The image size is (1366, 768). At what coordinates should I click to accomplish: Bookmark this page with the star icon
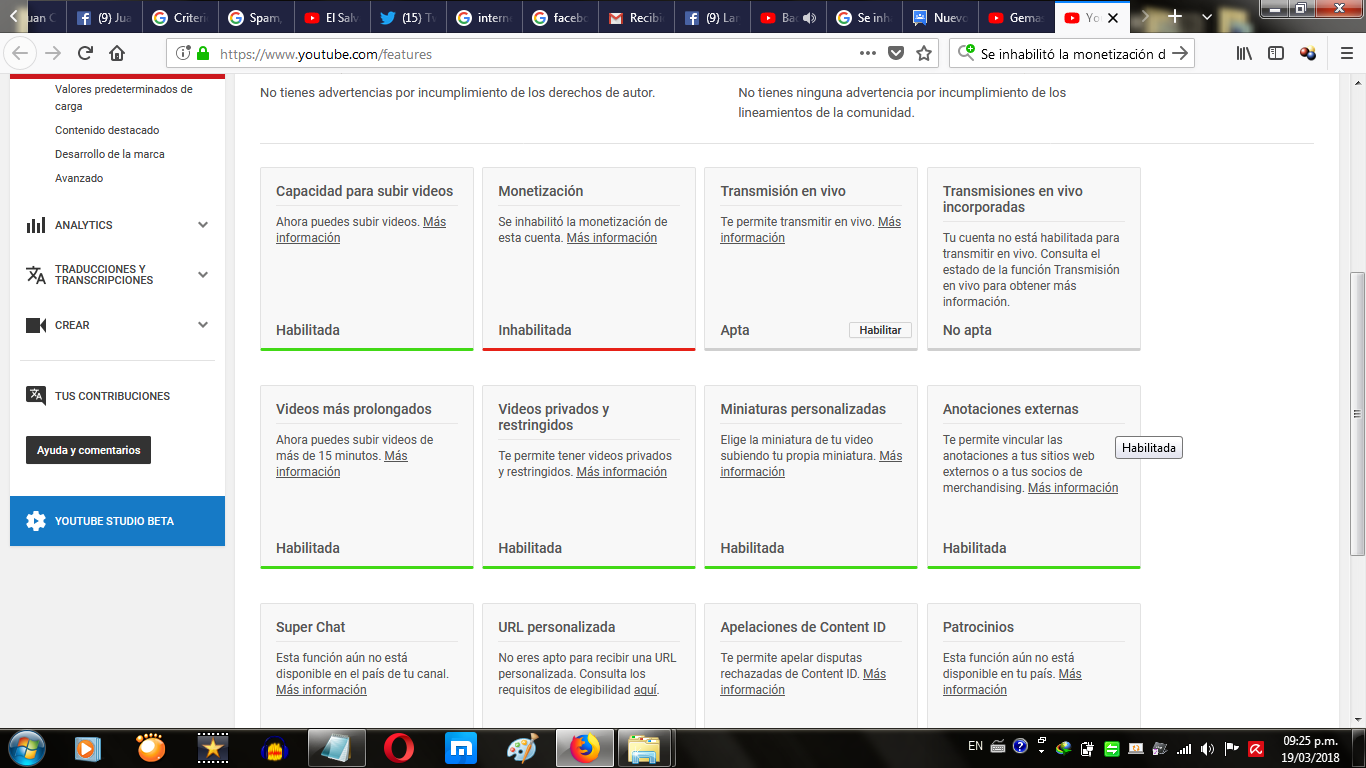924,54
